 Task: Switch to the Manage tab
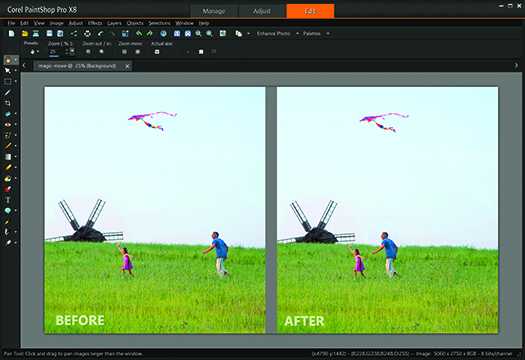point(214,11)
